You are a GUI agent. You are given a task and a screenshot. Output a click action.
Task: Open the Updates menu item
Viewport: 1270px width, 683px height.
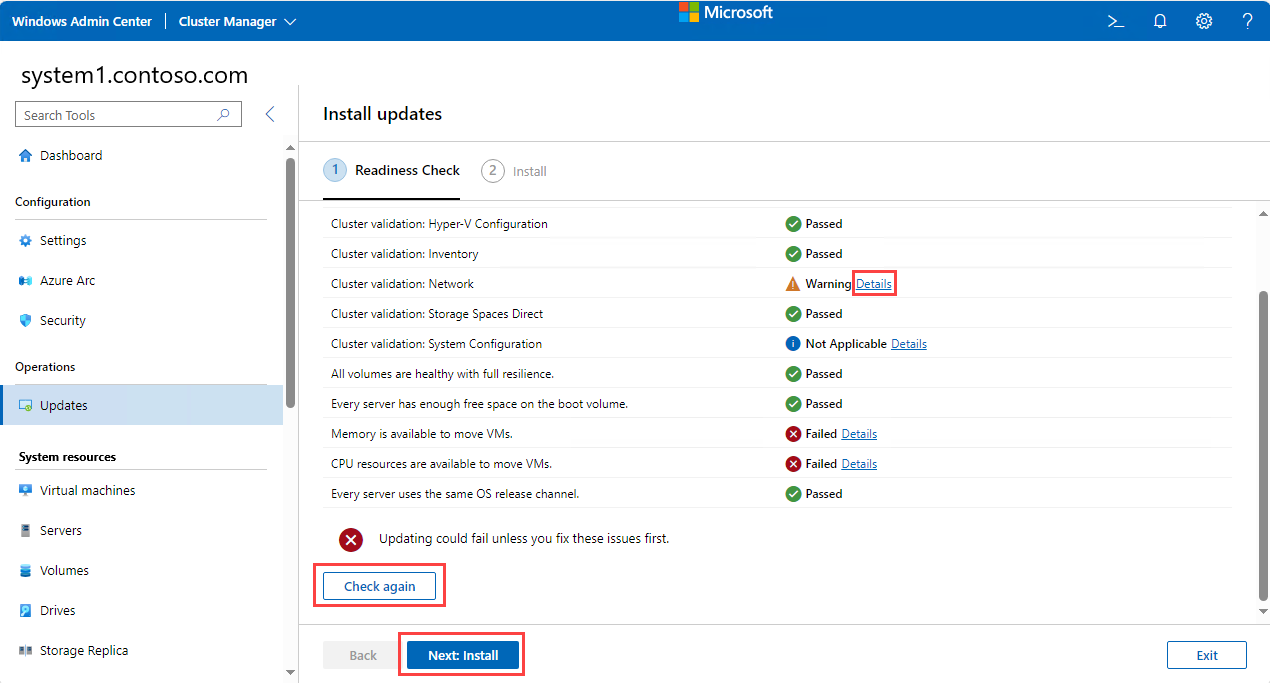64,406
